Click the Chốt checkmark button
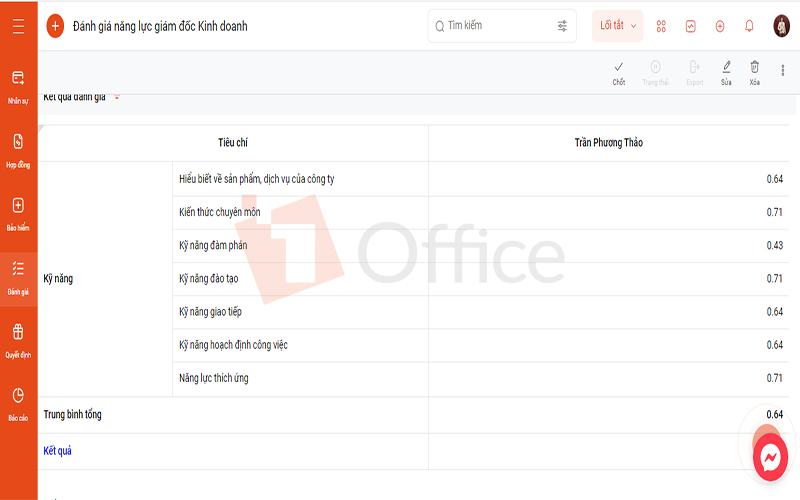This screenshot has width=800, height=500. [619, 73]
